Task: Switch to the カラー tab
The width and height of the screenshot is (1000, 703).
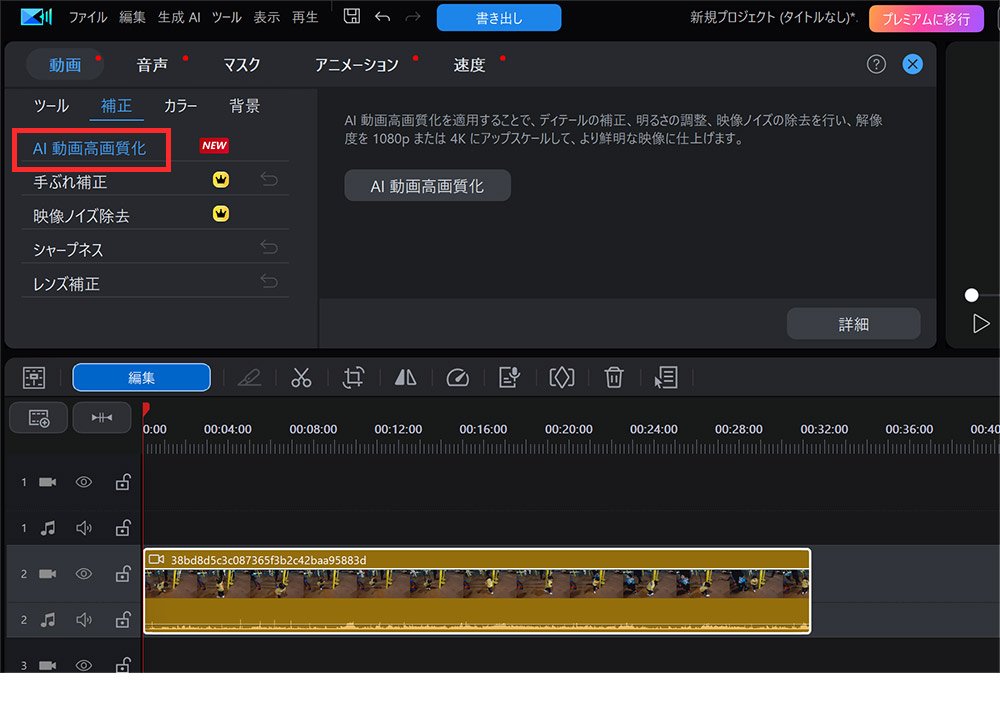Action: [181, 105]
